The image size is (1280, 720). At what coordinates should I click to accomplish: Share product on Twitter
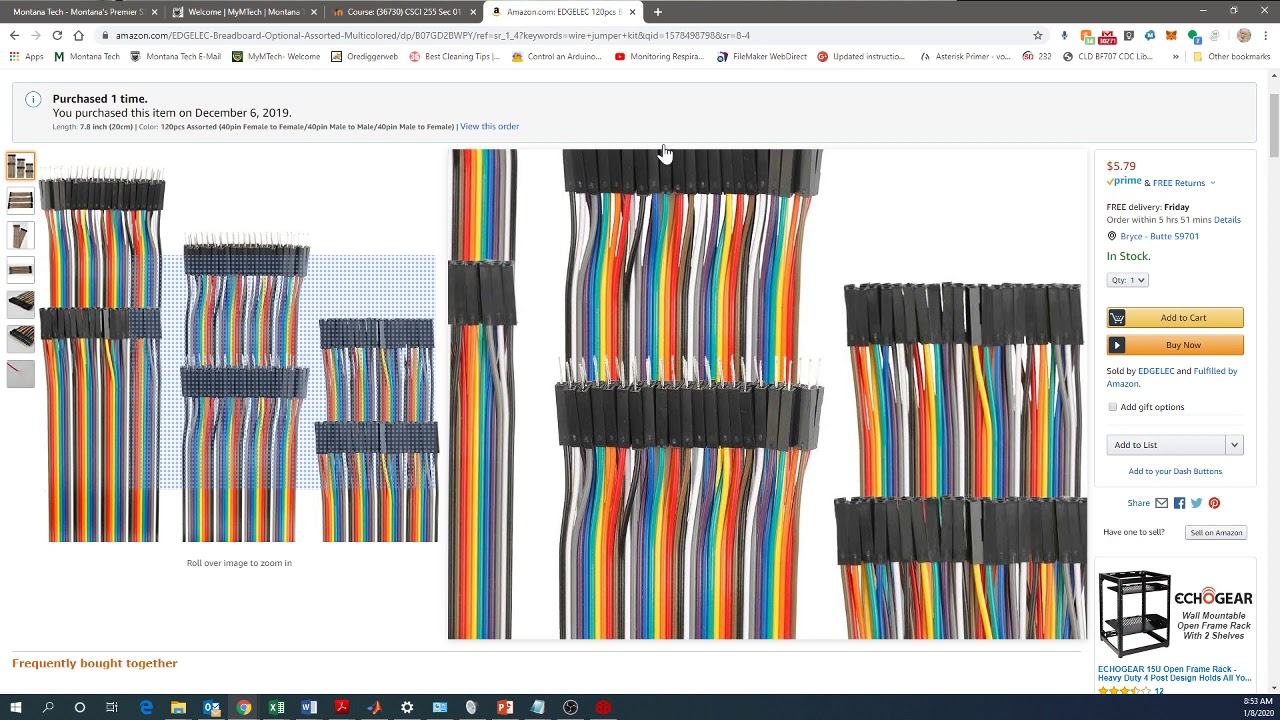(x=1196, y=503)
